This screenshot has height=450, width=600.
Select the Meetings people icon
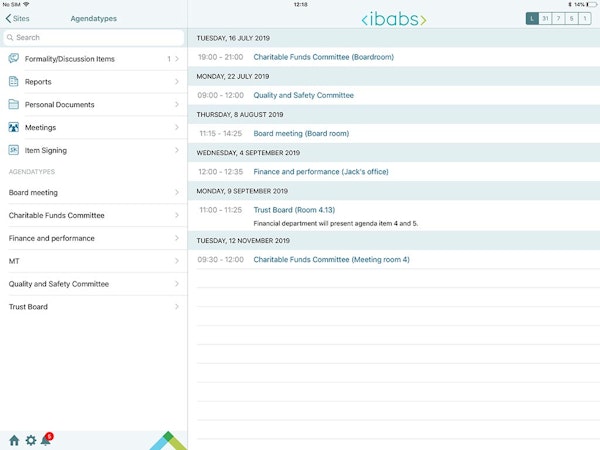point(13,127)
